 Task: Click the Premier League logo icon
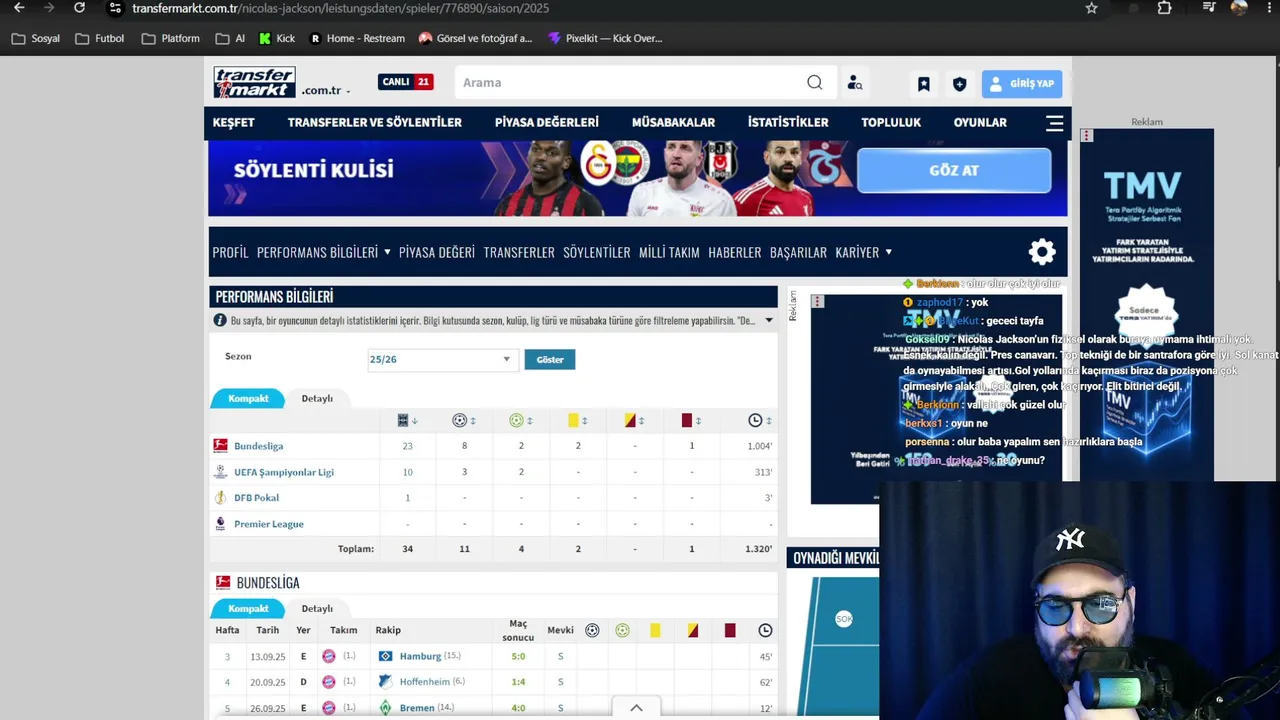[x=221, y=524]
